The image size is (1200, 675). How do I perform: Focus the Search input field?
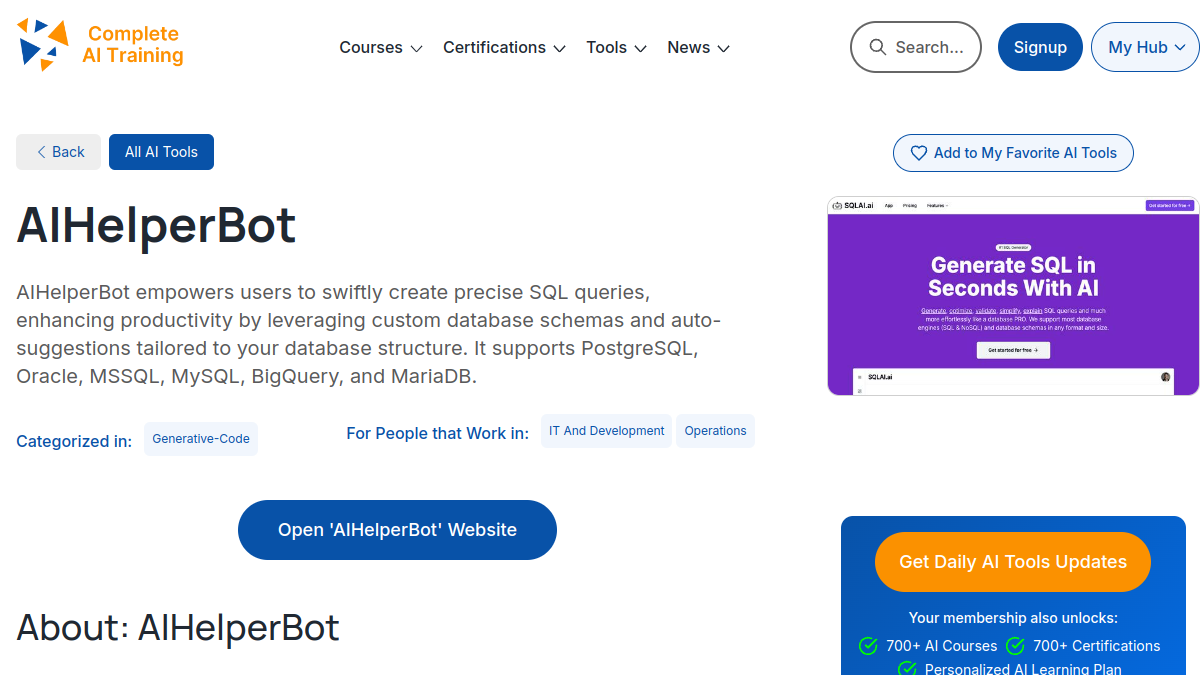point(916,47)
